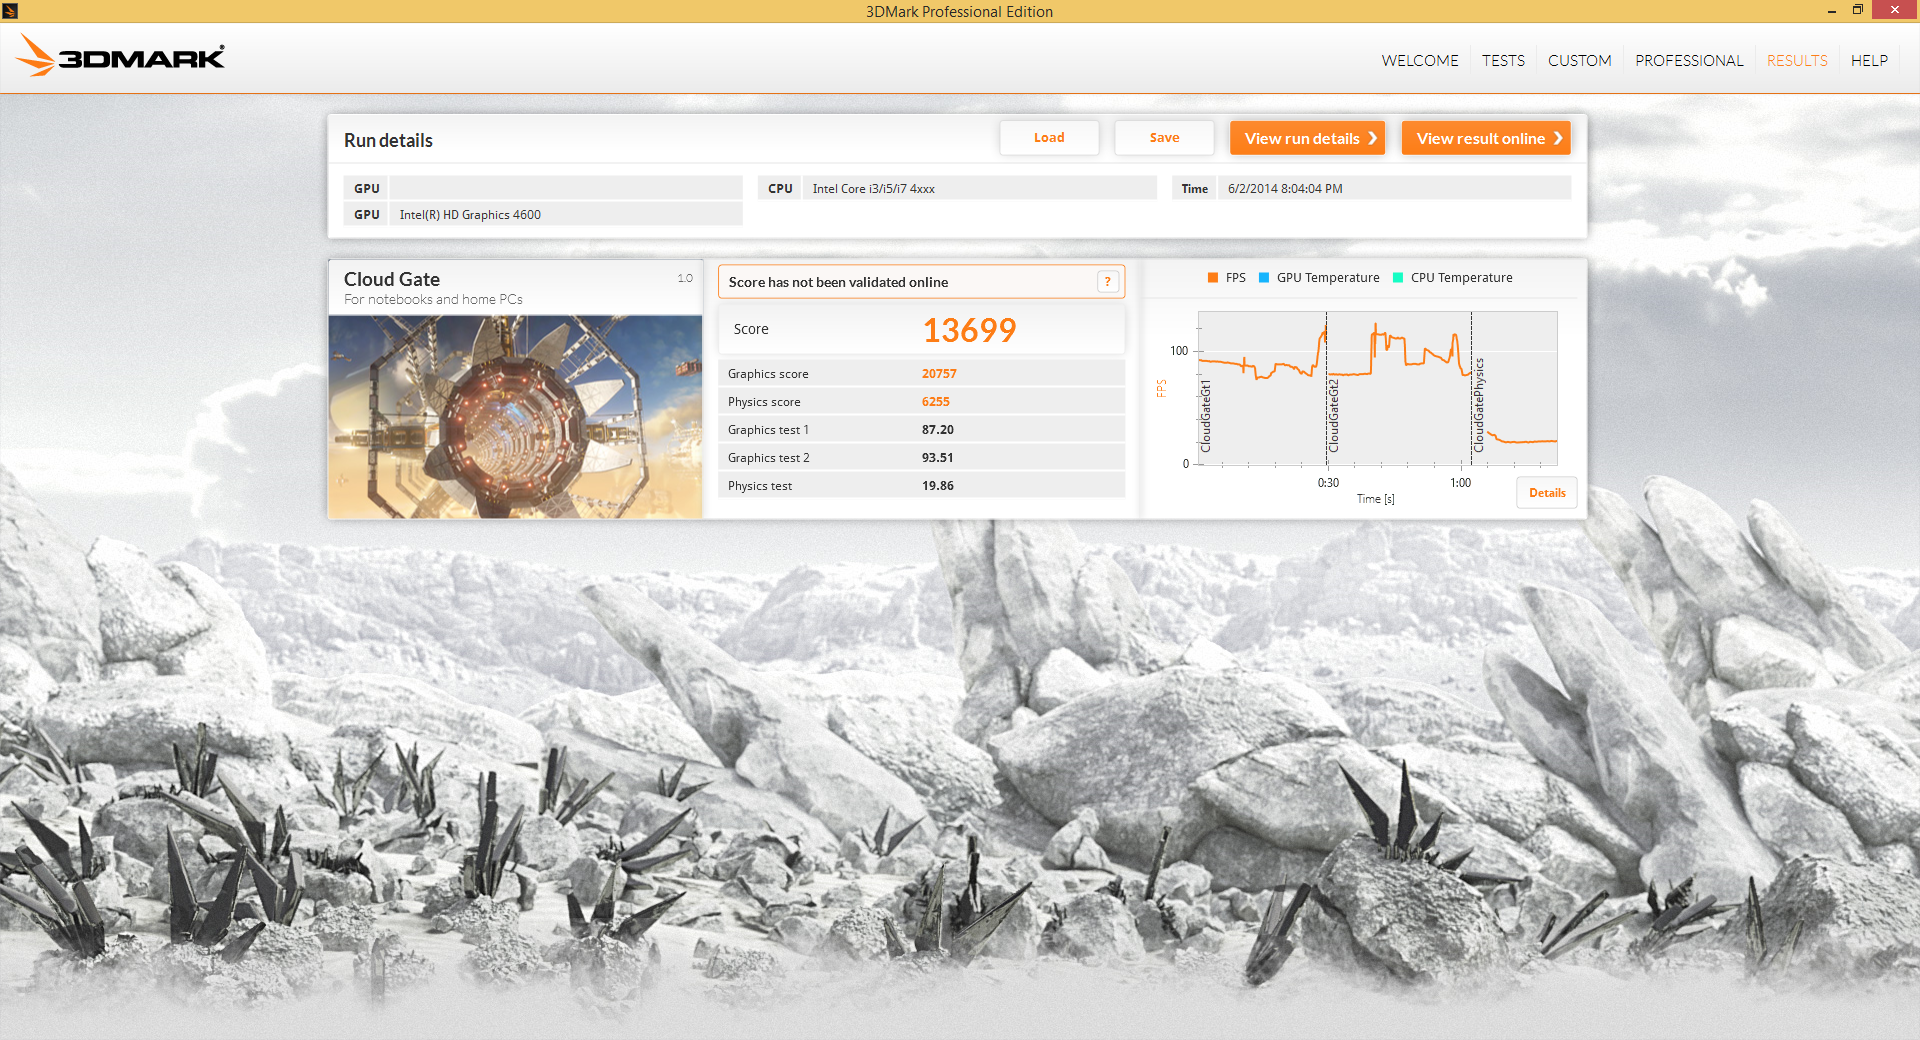Go to the PROFESSIONAL tab
This screenshot has height=1040, width=1920.
[1689, 61]
